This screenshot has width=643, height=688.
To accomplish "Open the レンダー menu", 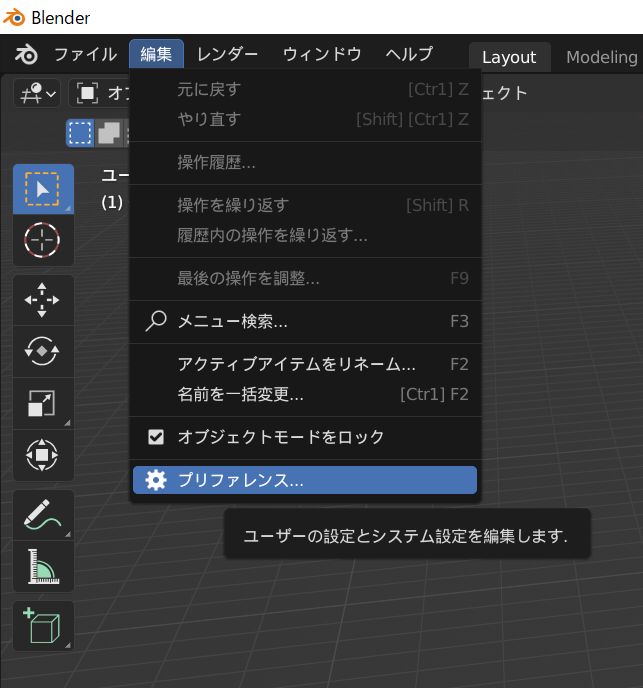I will 227,55.
